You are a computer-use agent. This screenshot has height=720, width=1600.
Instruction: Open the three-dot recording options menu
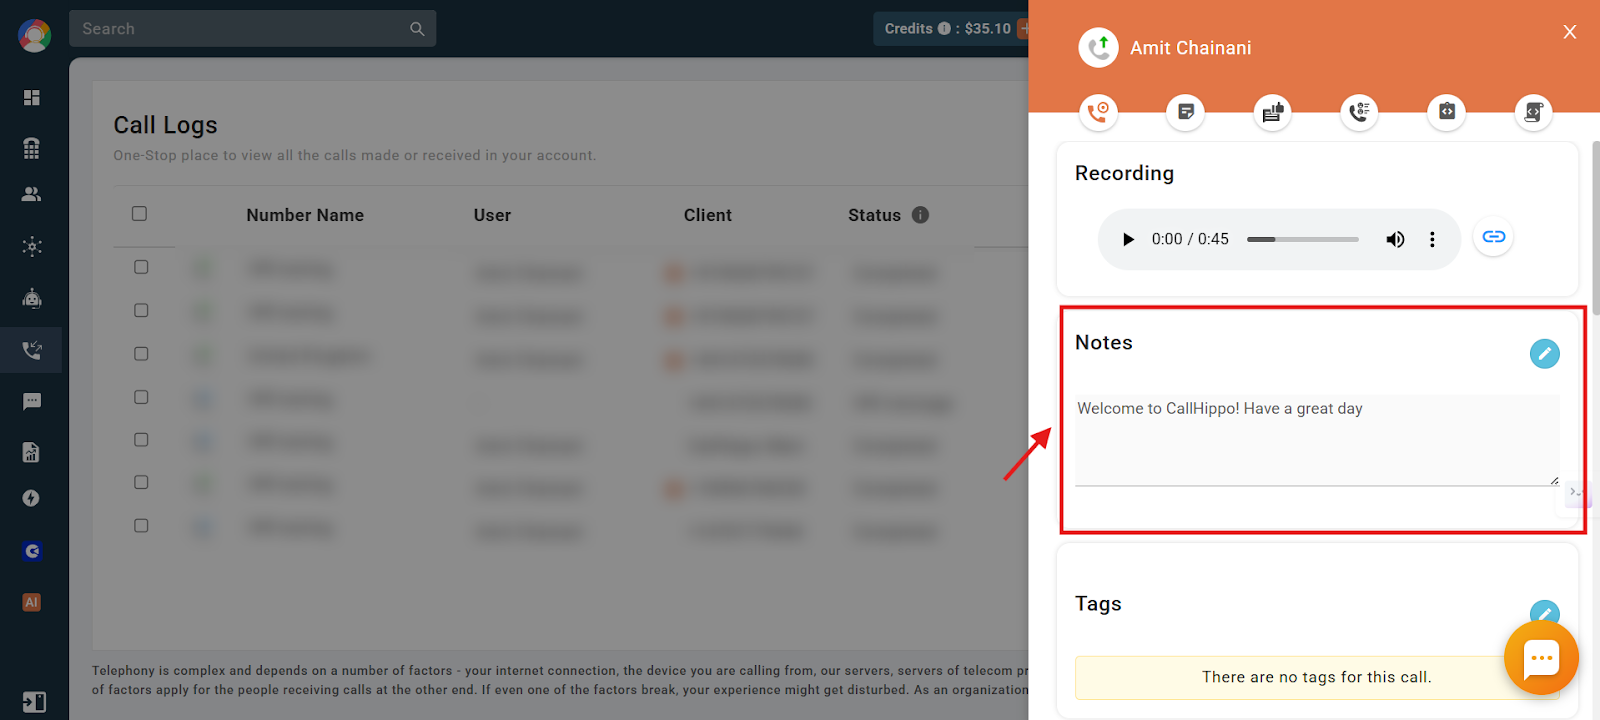pos(1432,239)
